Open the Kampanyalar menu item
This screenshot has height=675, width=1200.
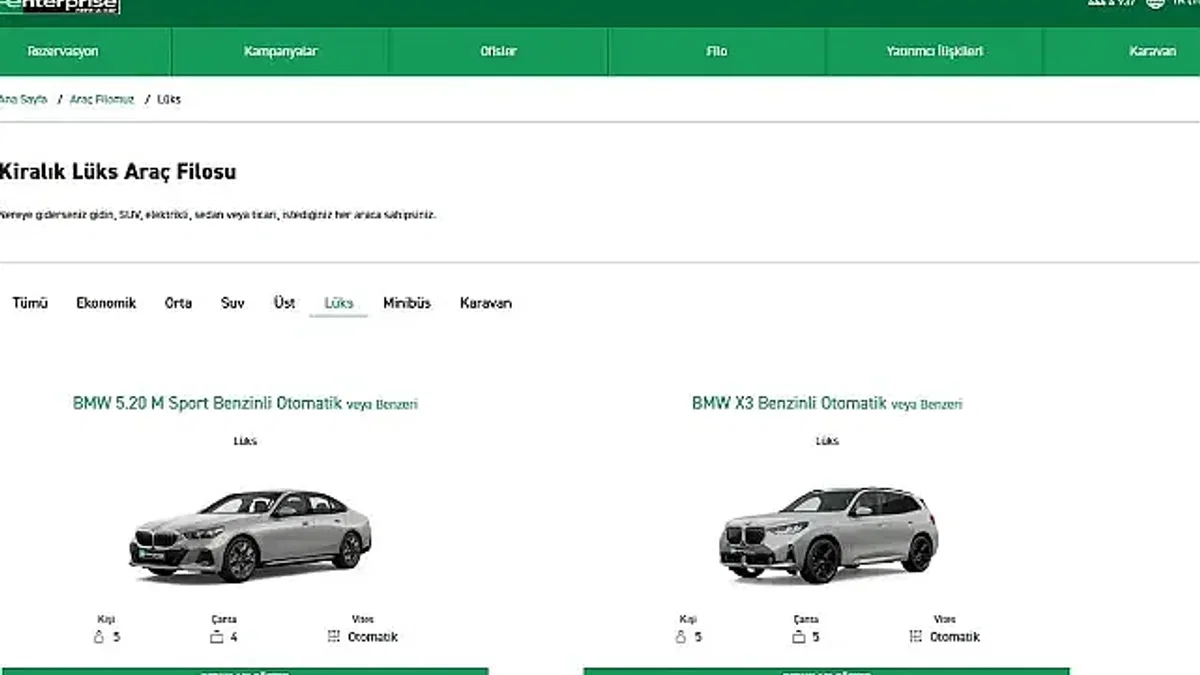click(280, 51)
